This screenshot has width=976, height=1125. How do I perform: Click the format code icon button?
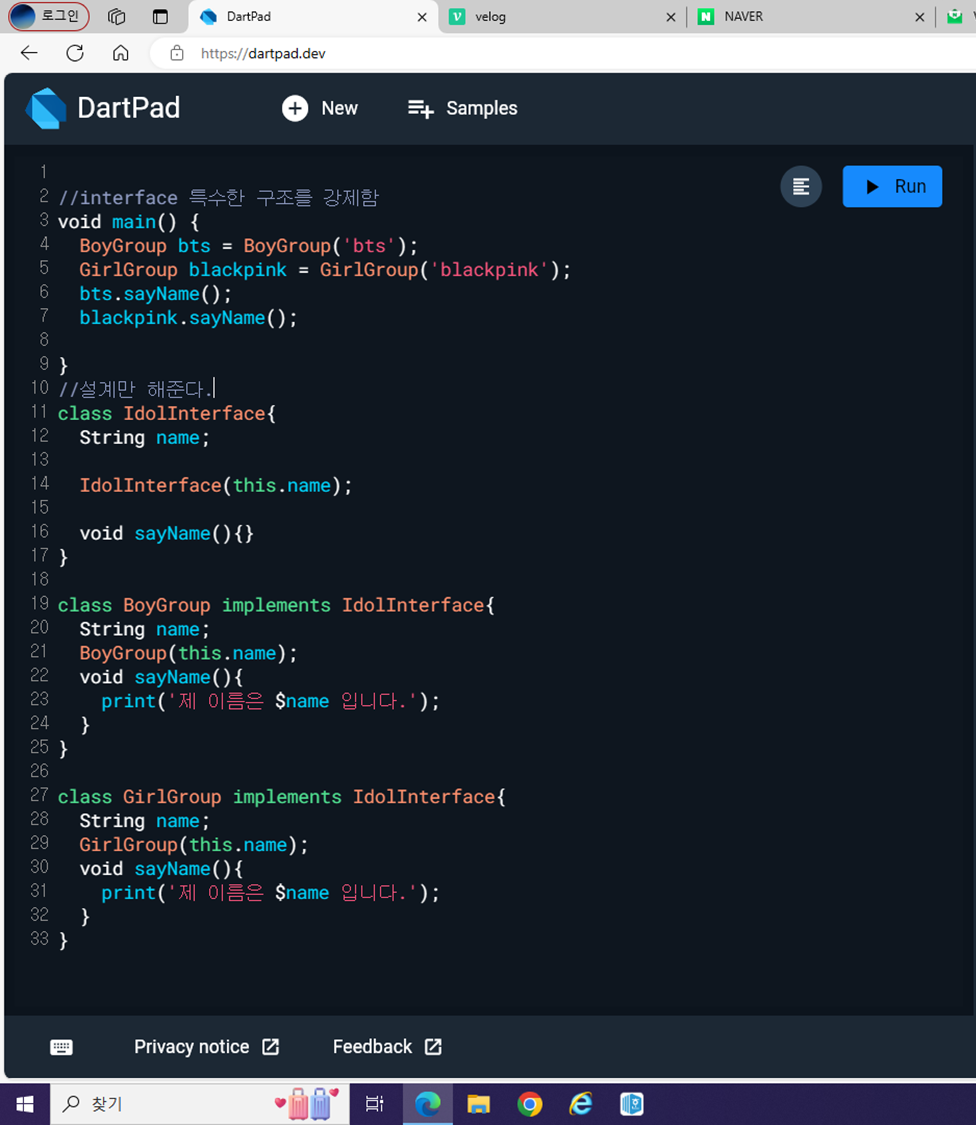click(x=801, y=187)
